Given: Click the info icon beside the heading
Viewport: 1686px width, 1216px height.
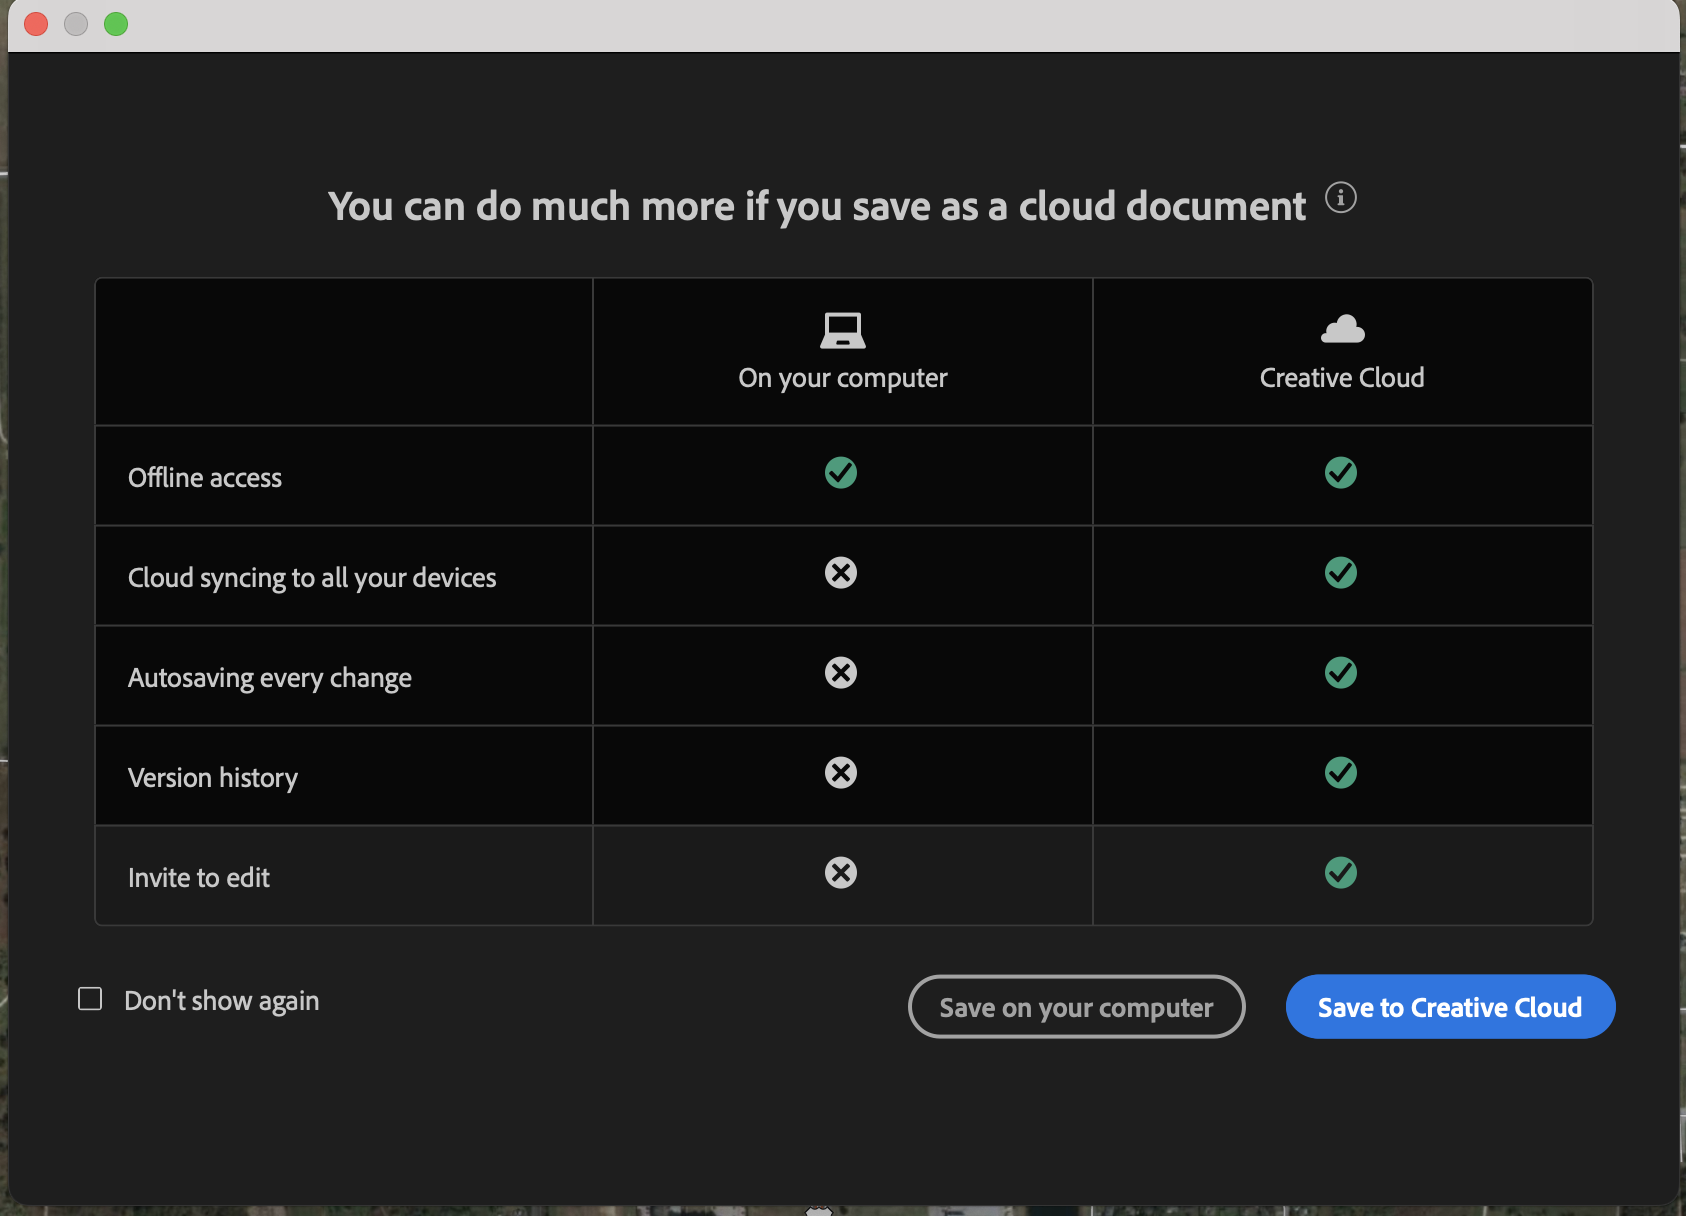Looking at the screenshot, I should [1340, 198].
